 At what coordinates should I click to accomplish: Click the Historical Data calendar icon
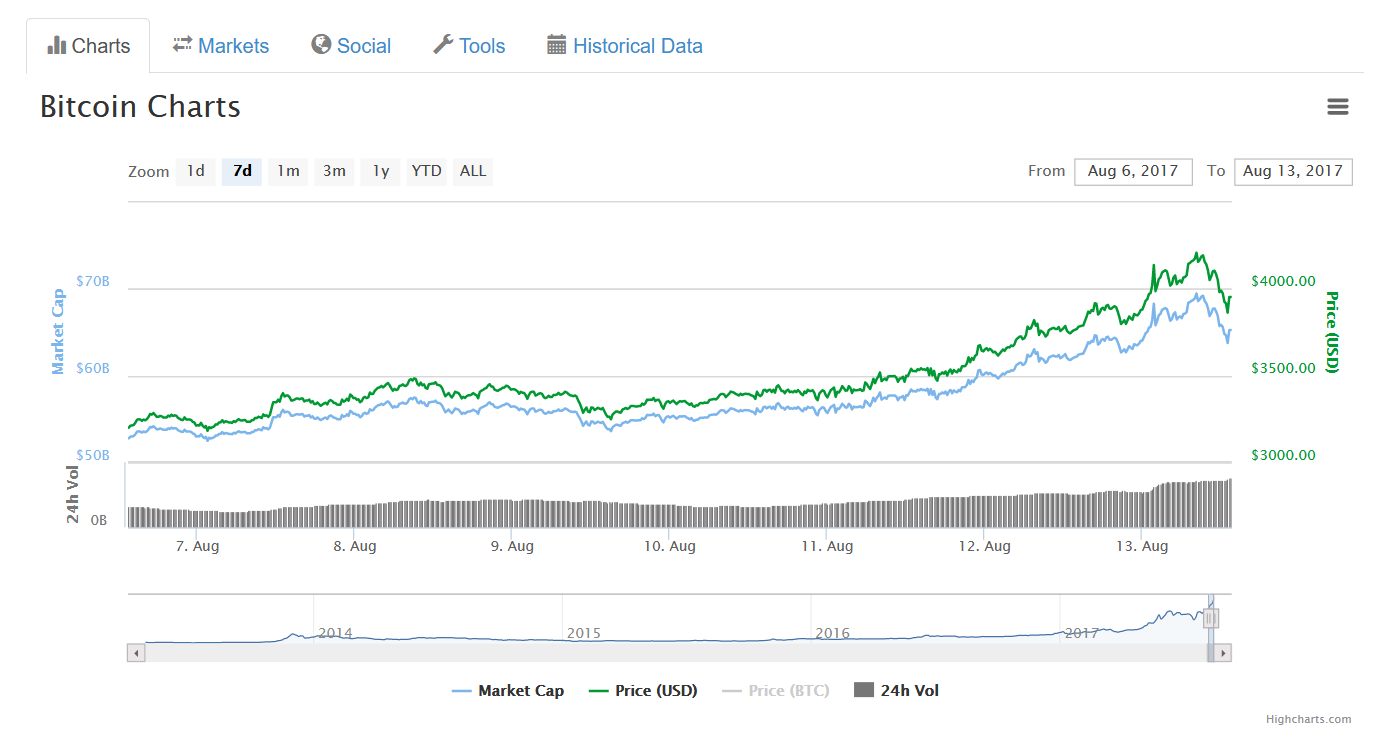click(557, 45)
